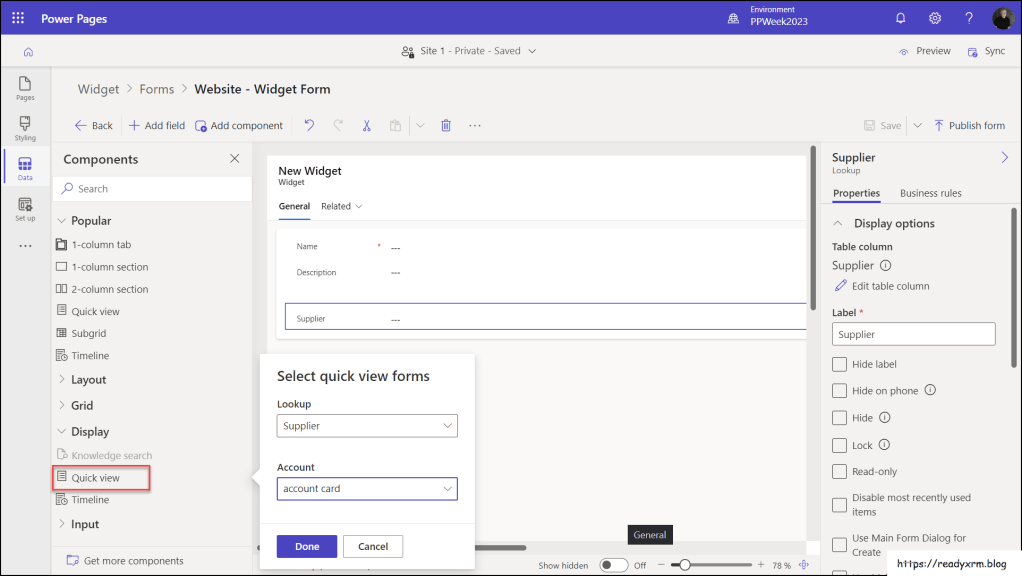Open the Data workspace in left rail

coord(25,167)
